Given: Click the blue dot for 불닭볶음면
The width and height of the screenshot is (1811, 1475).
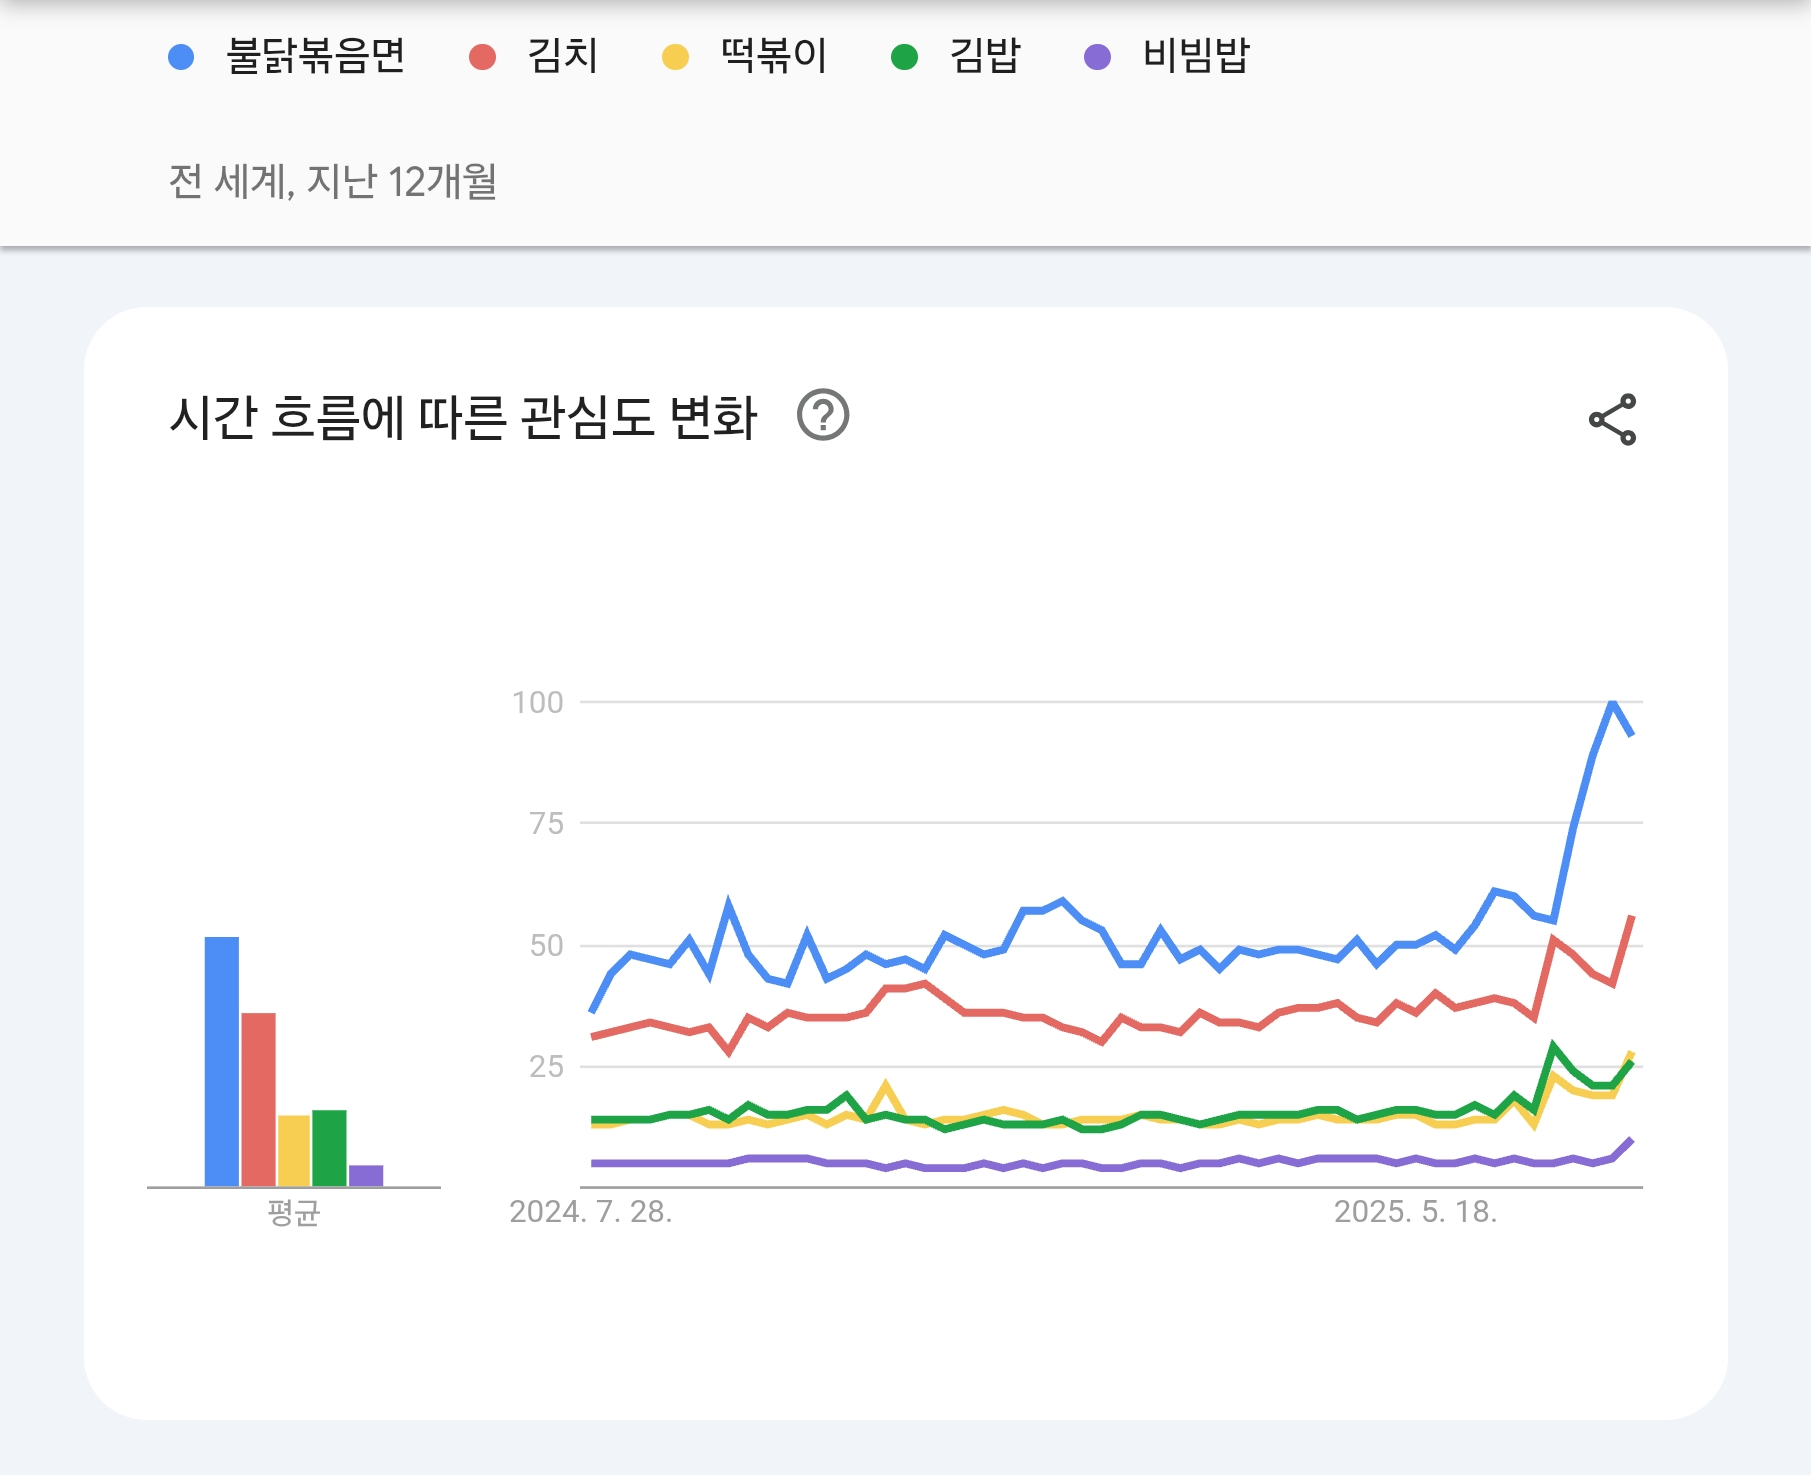Looking at the screenshot, I should (x=181, y=57).
